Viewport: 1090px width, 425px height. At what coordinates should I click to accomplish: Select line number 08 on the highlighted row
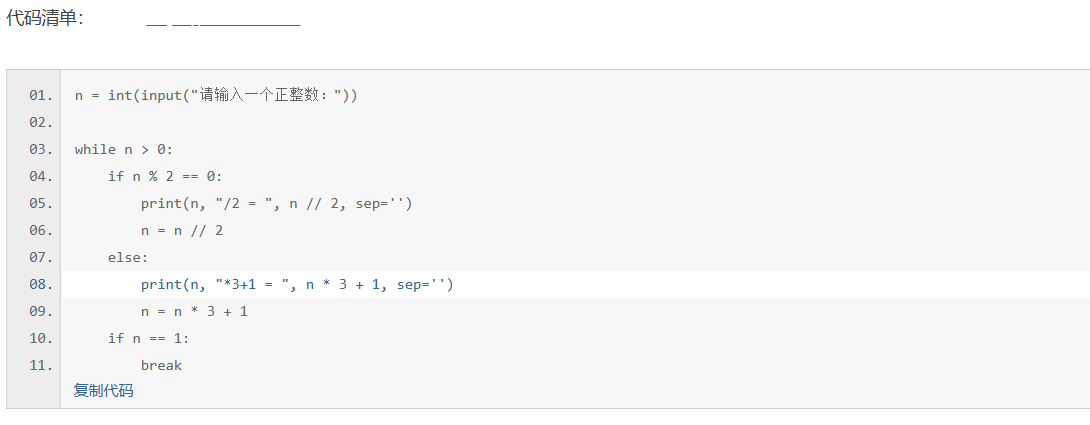40,285
